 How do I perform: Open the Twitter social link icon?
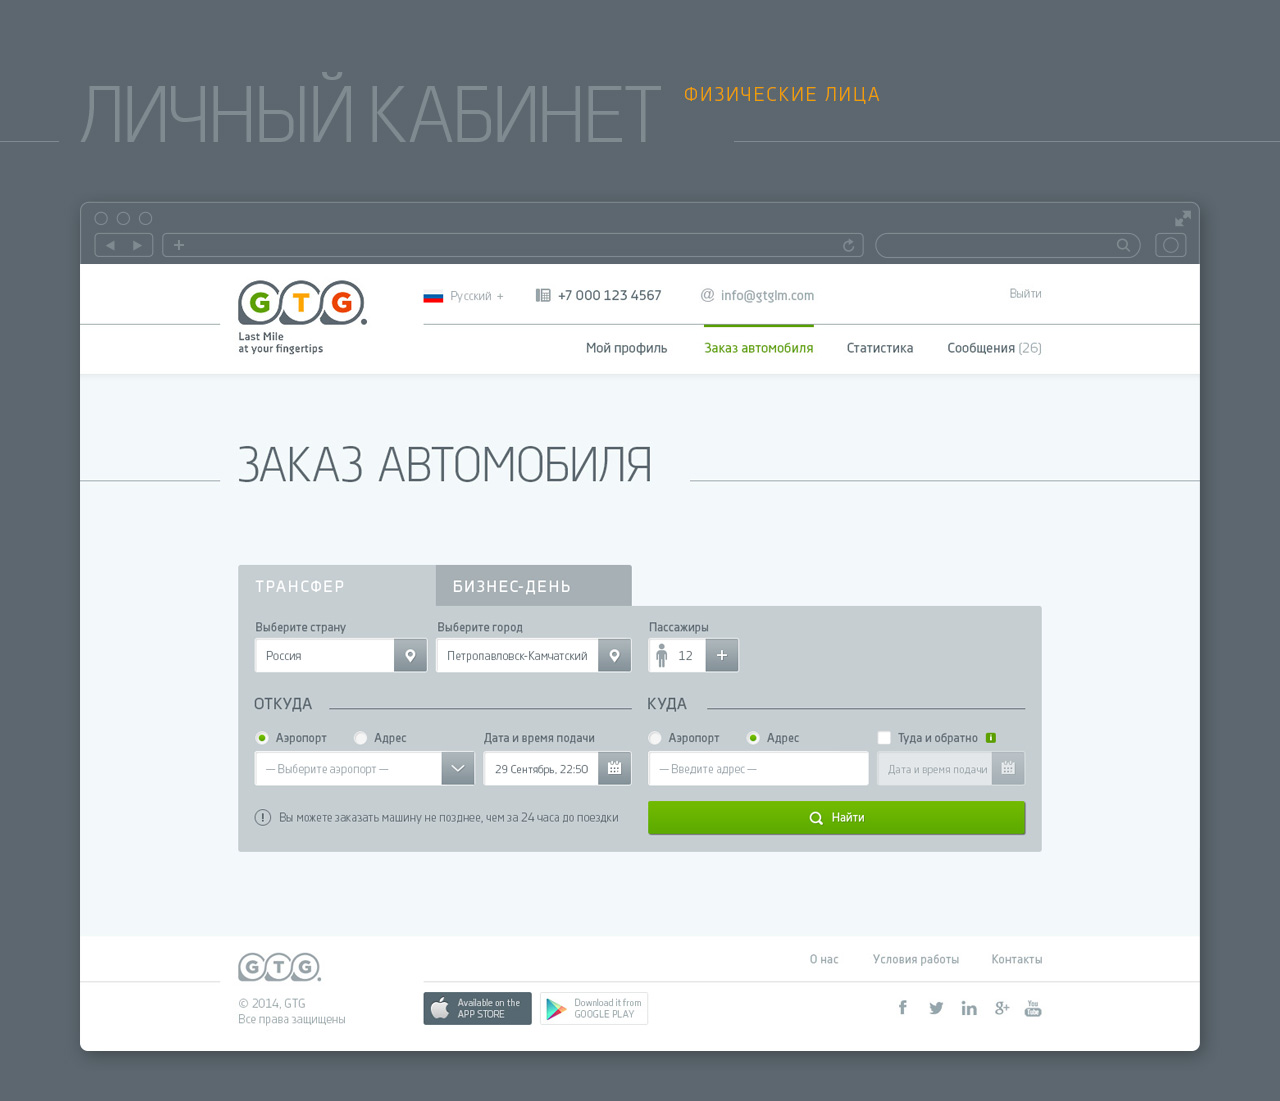[x=936, y=1008]
